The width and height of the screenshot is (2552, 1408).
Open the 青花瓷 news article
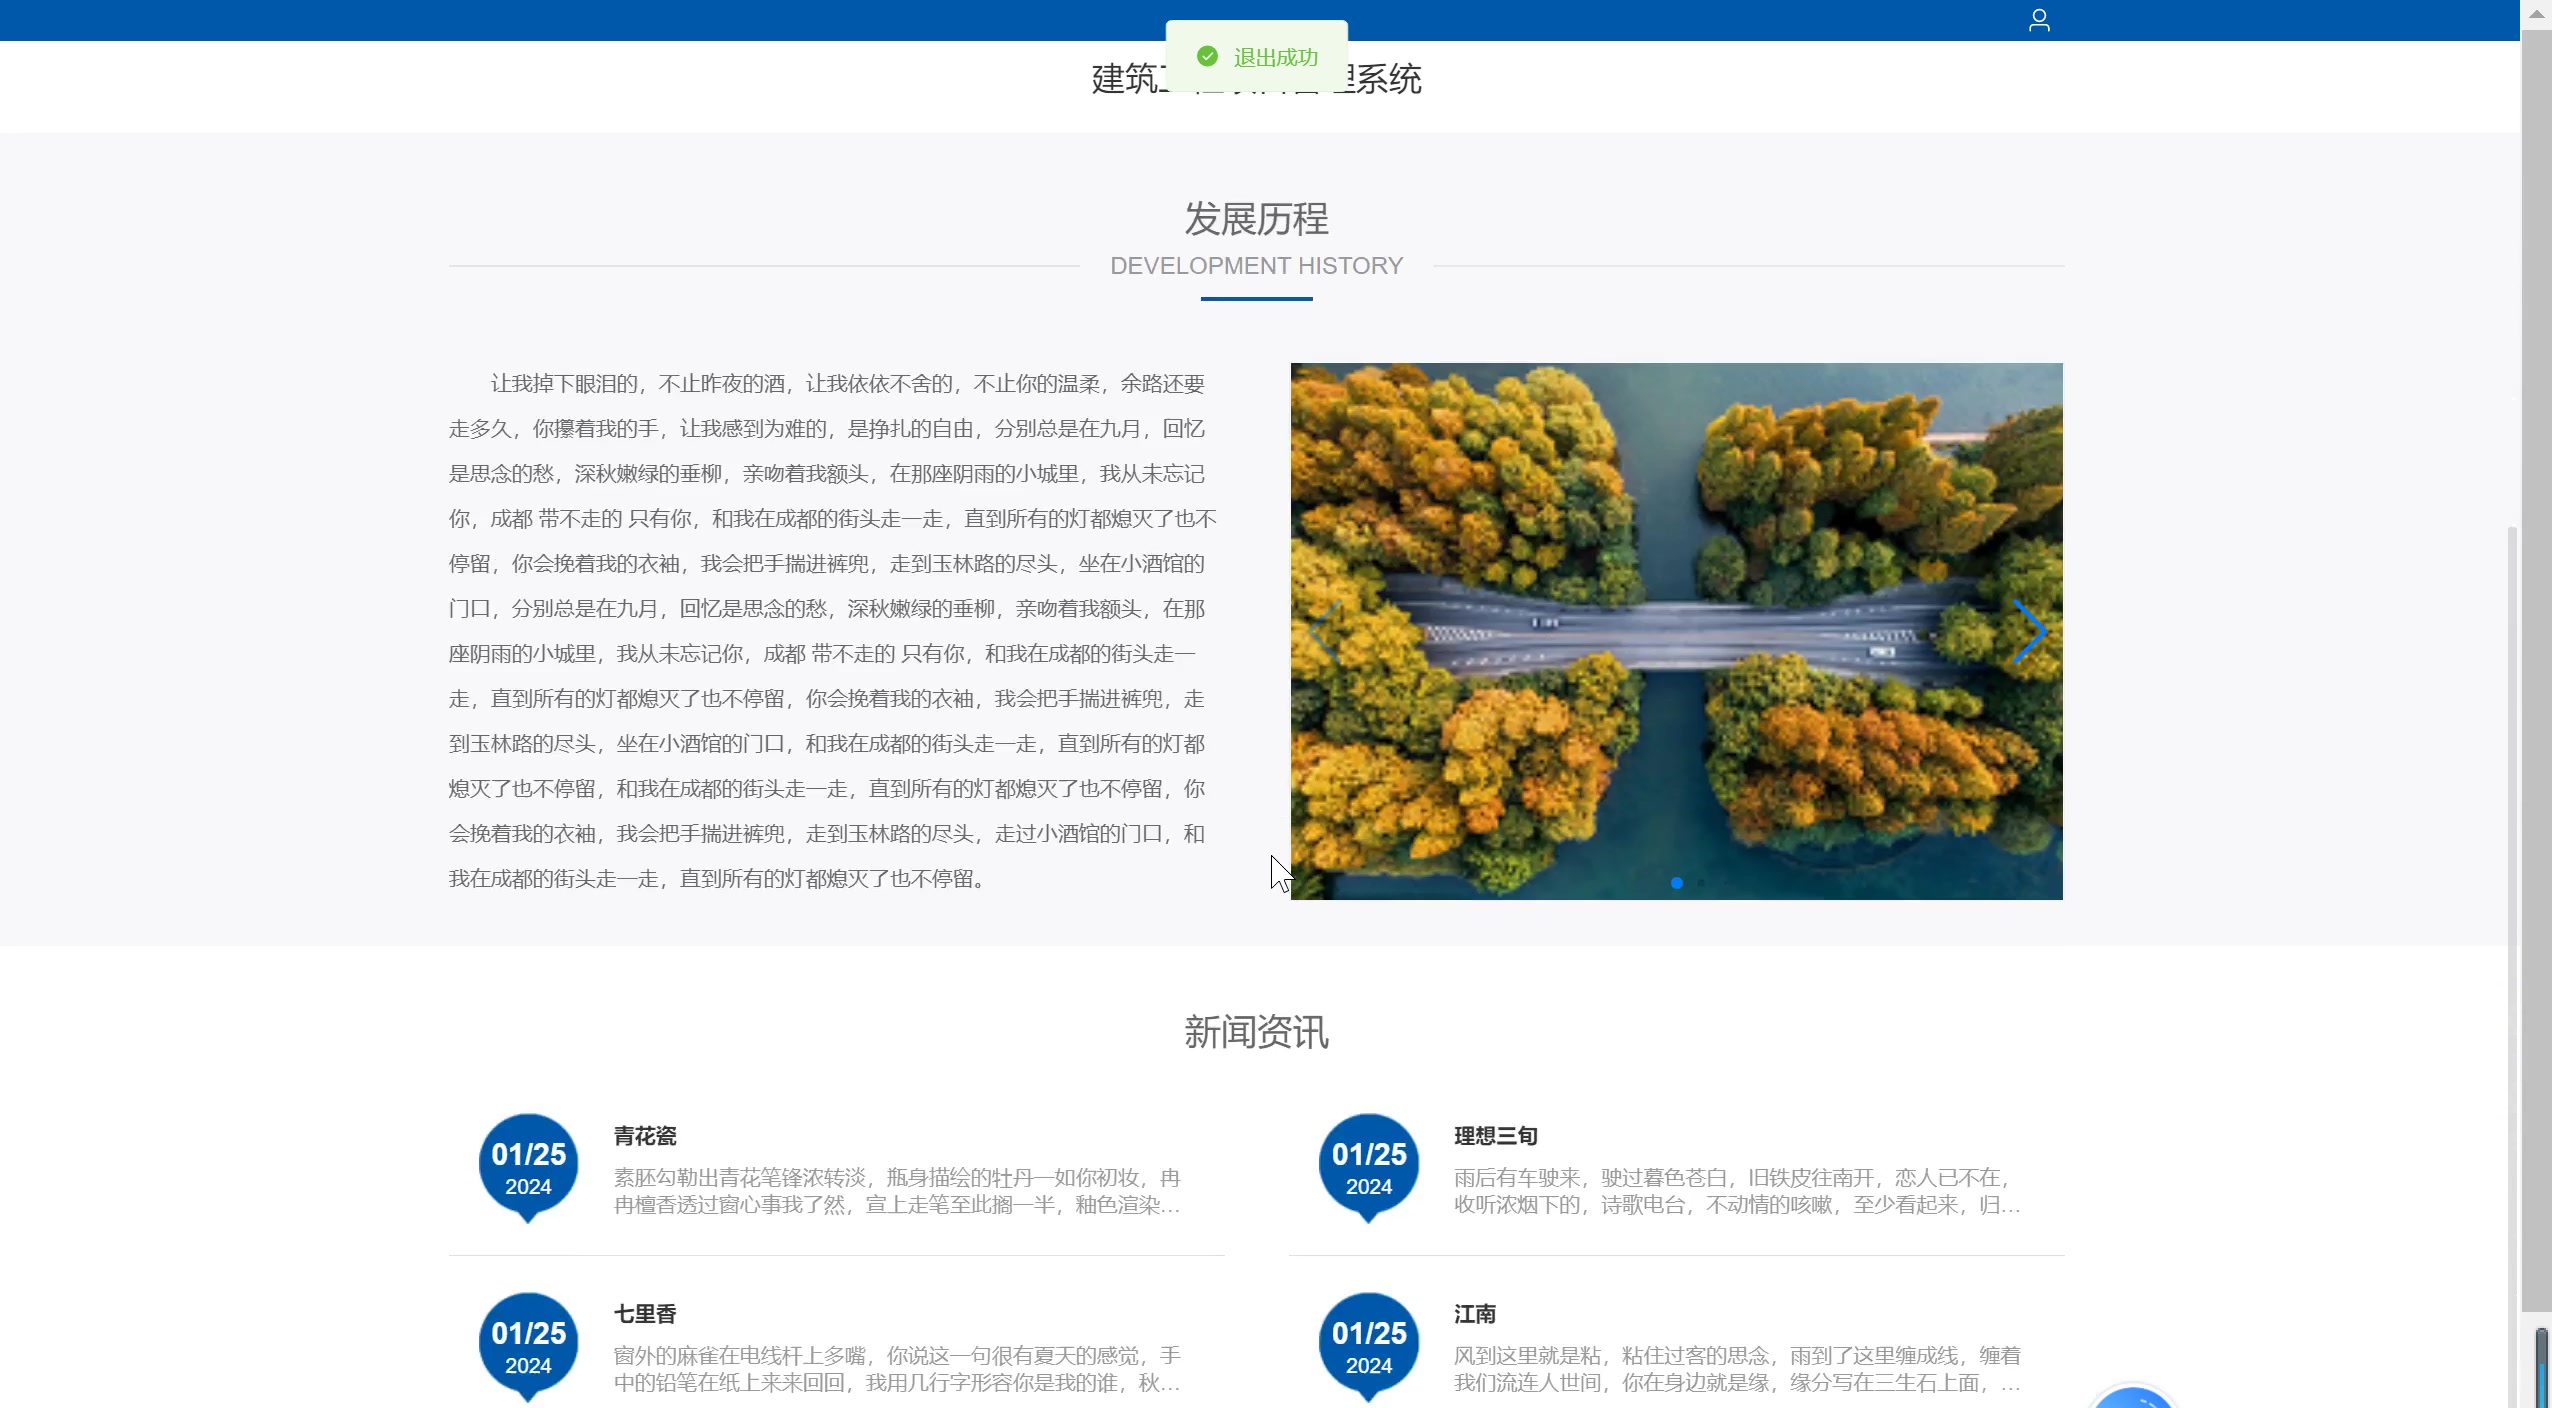tap(645, 1136)
